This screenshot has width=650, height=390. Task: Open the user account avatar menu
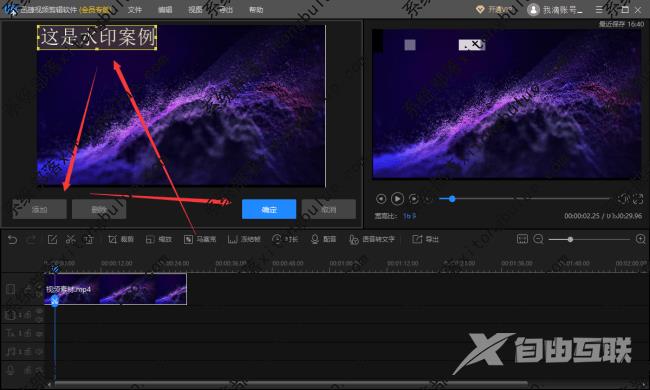[x=533, y=10]
